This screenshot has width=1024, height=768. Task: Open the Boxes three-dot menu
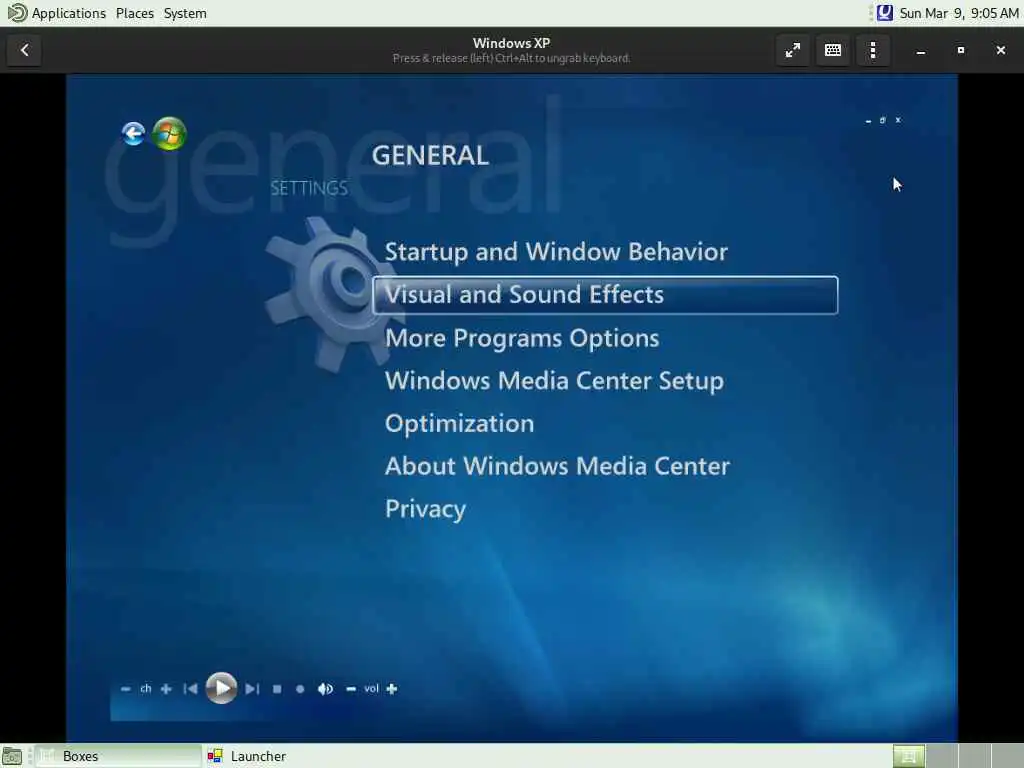point(873,50)
